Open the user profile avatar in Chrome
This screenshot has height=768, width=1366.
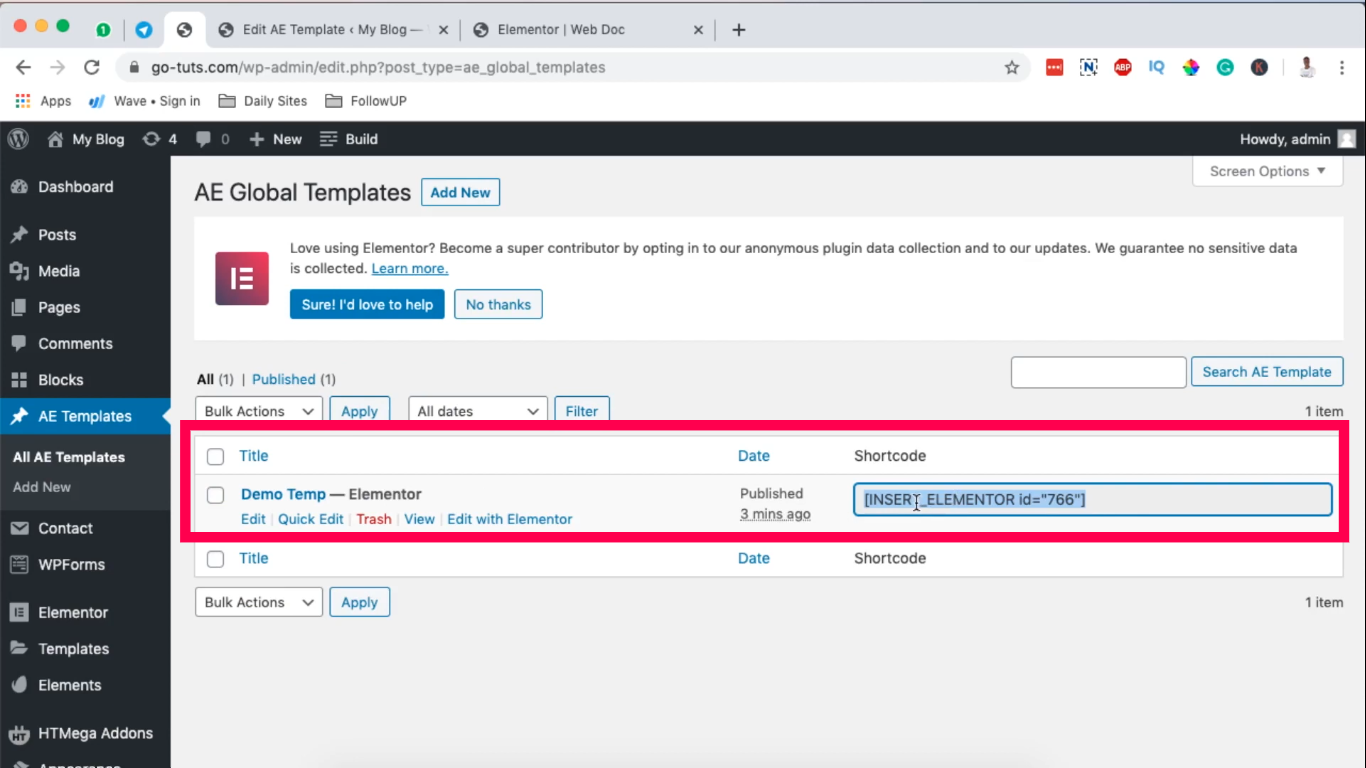[x=1306, y=67]
